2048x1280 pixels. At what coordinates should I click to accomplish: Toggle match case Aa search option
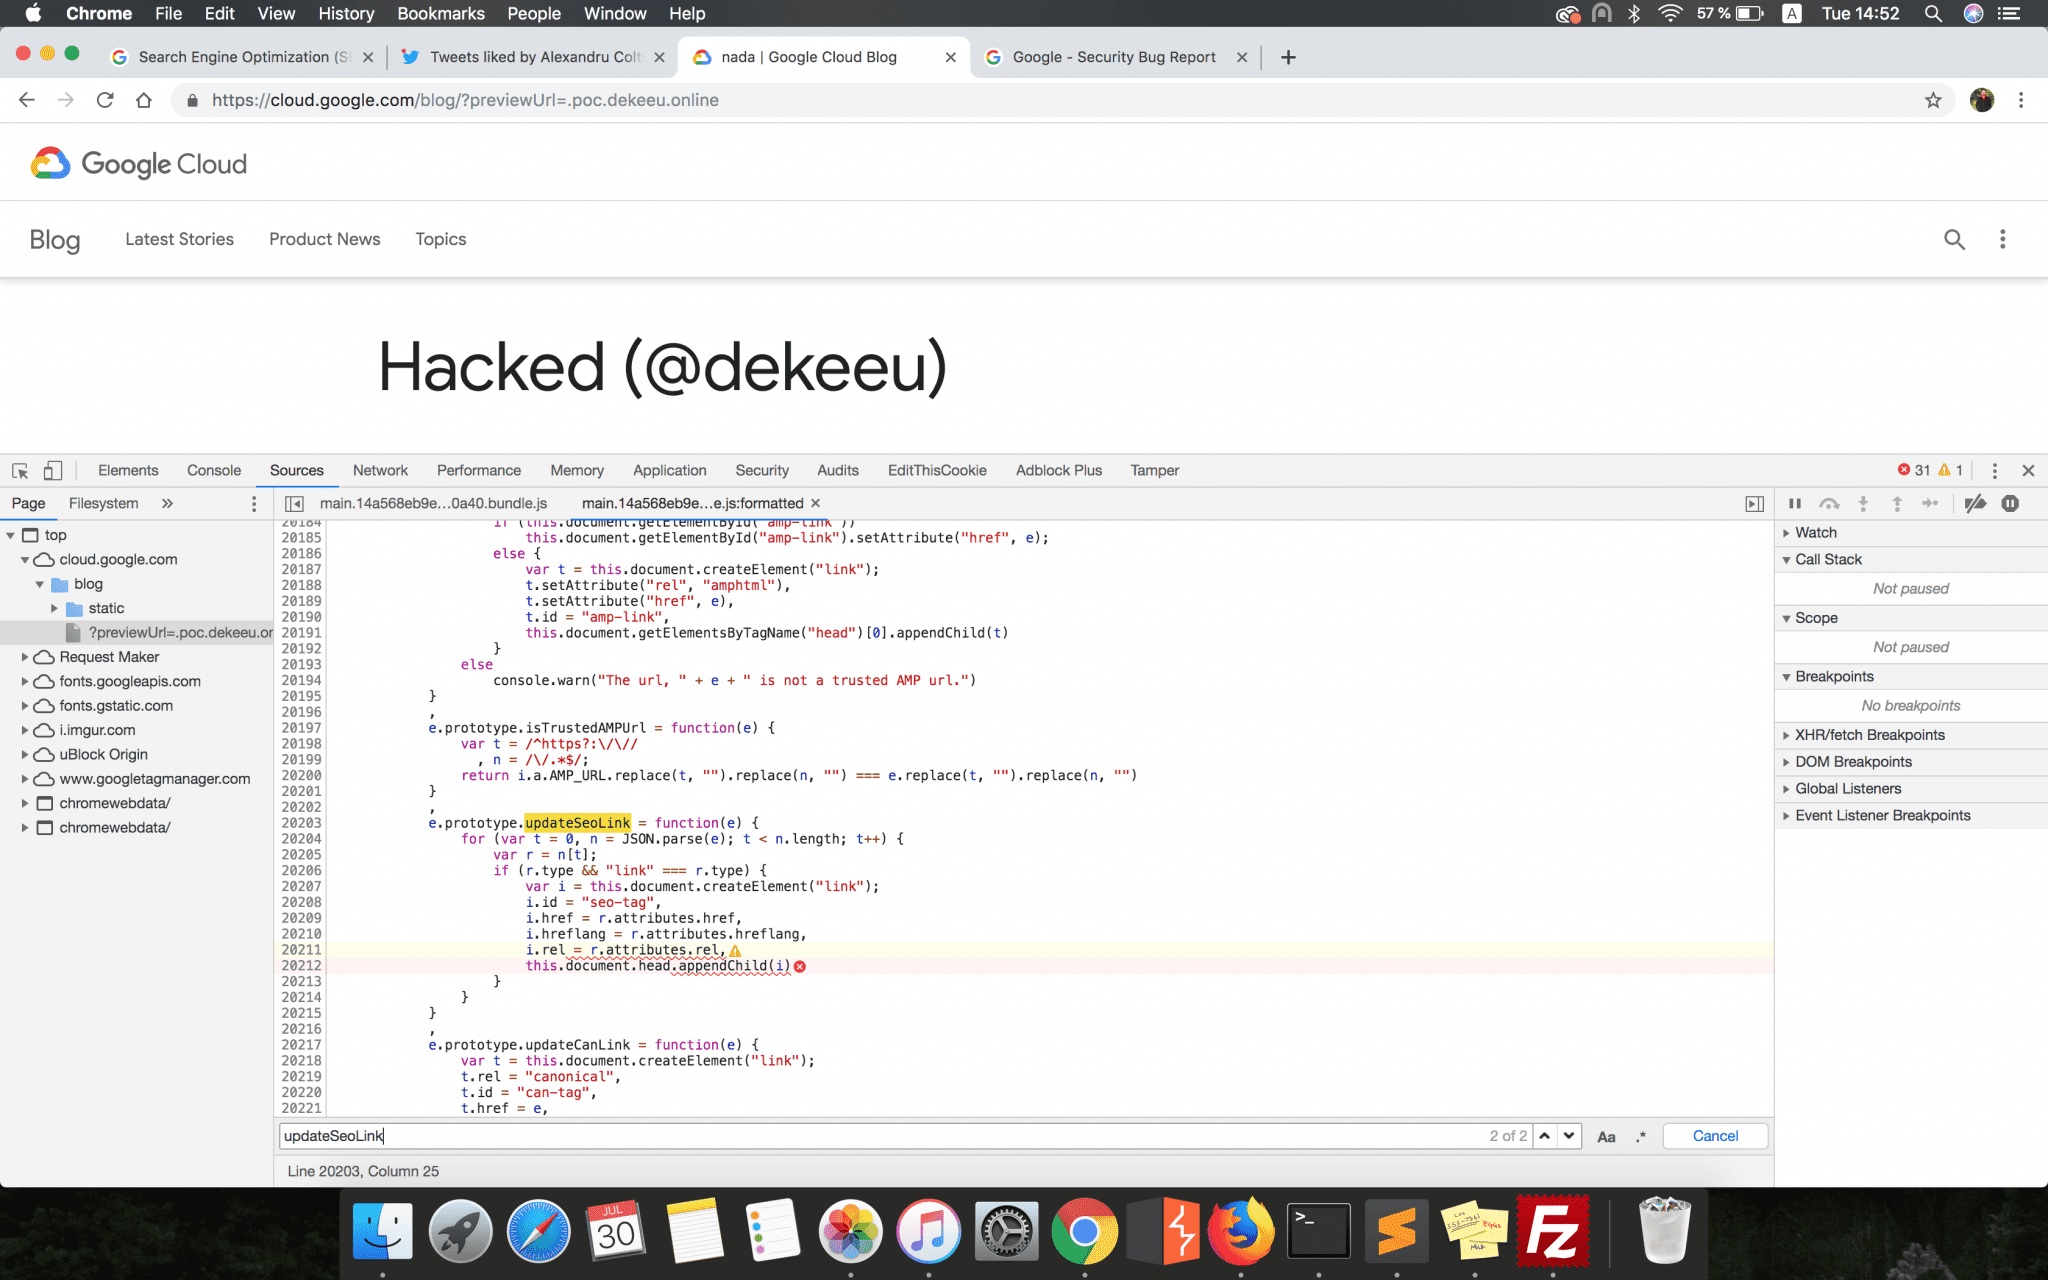pos(1606,1137)
